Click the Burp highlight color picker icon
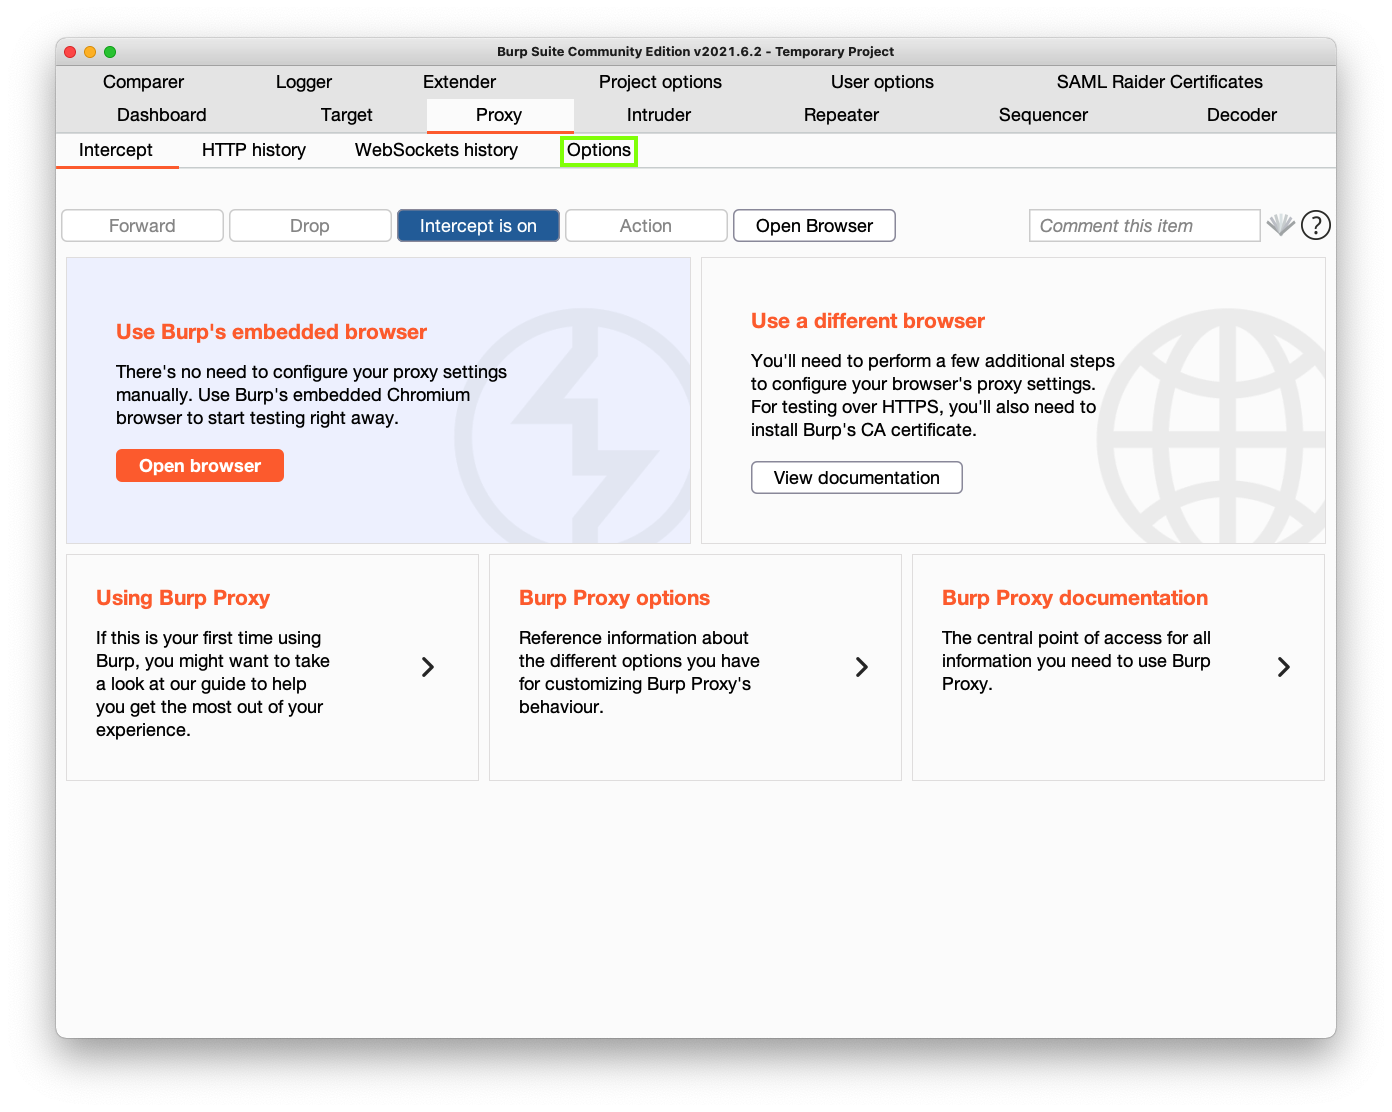 point(1280,225)
